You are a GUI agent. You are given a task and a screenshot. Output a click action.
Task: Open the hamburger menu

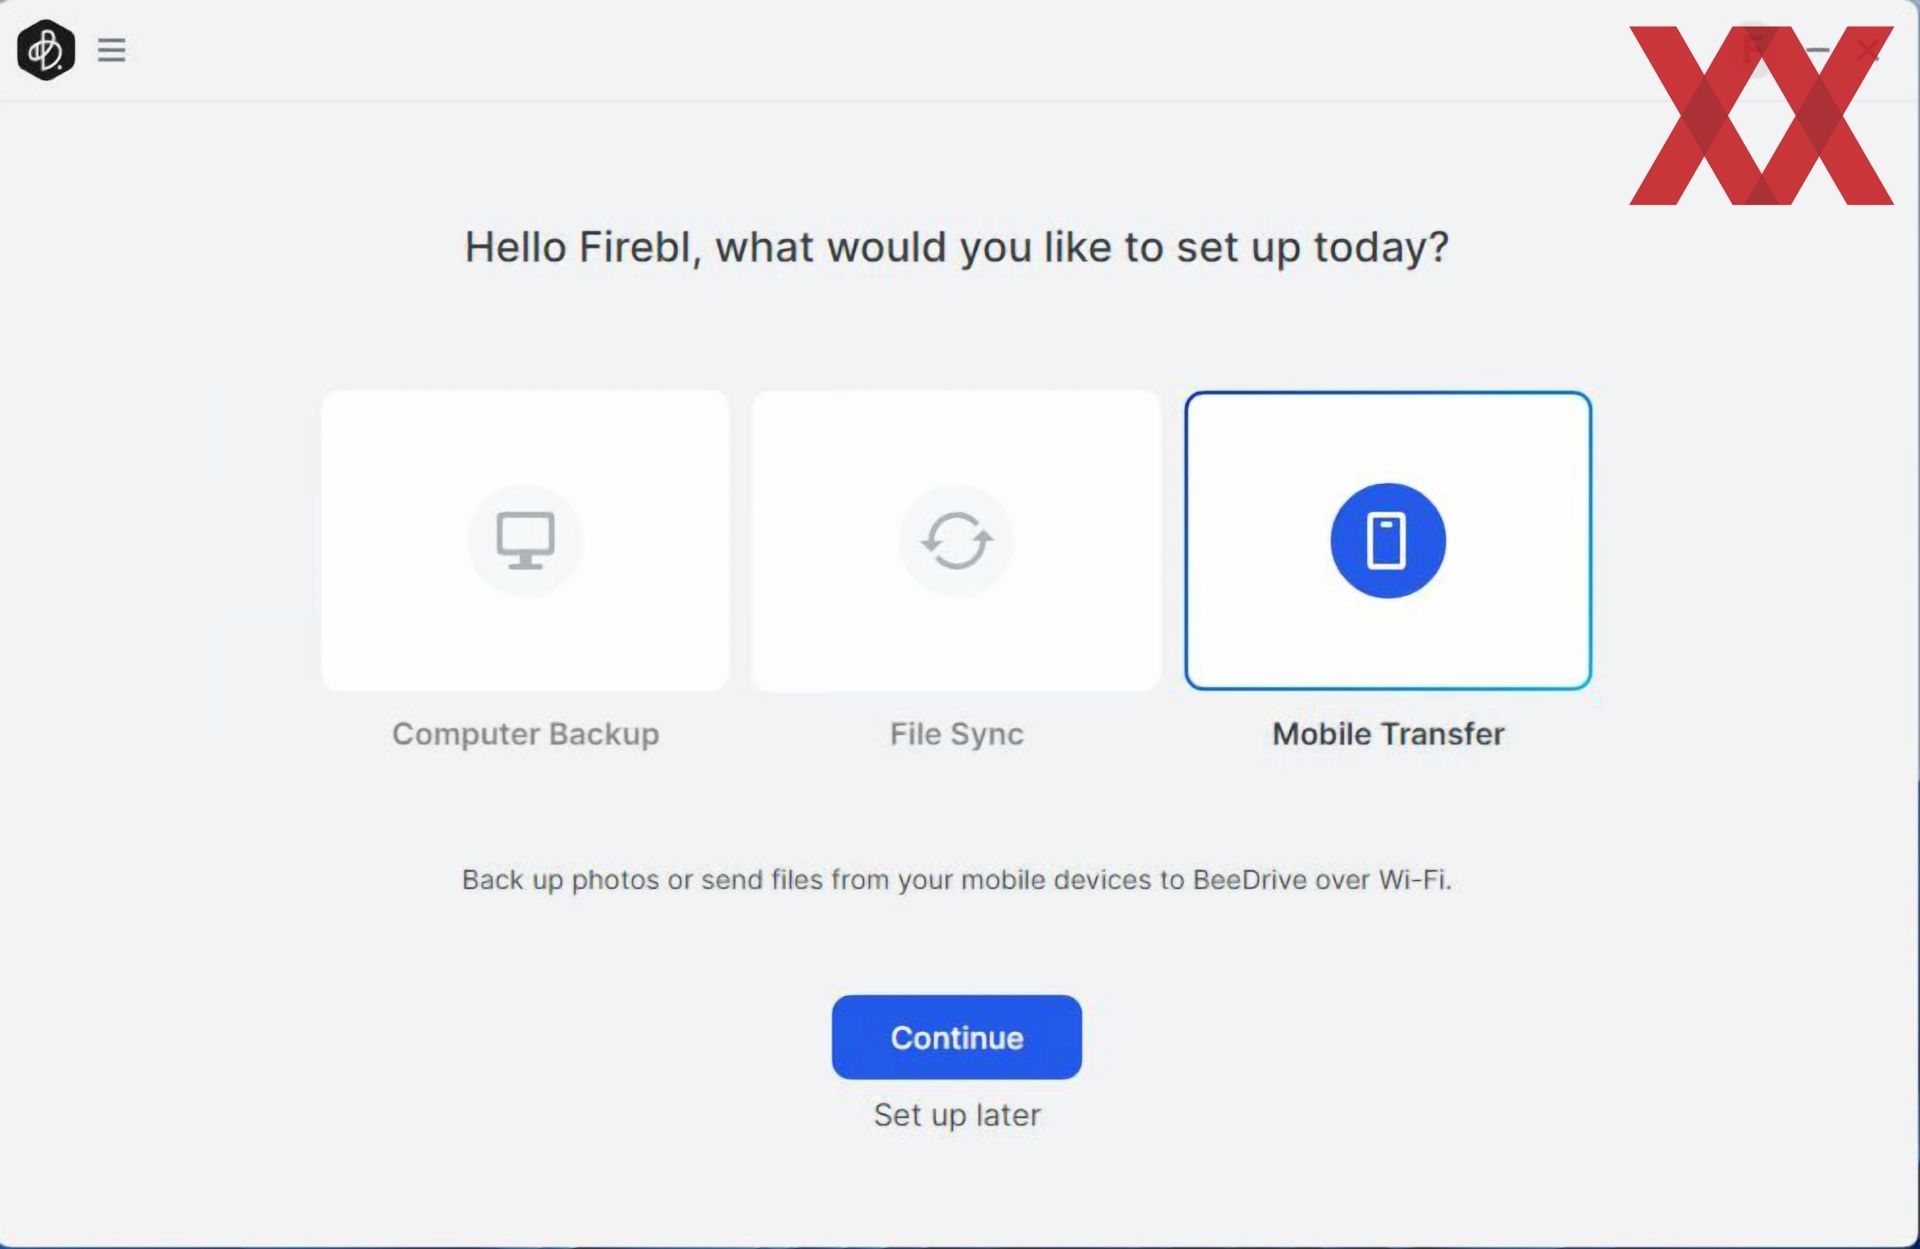pos(111,49)
